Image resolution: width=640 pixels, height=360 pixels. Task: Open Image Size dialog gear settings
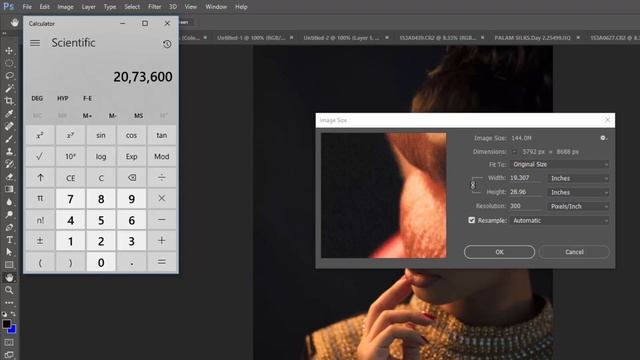(603, 138)
